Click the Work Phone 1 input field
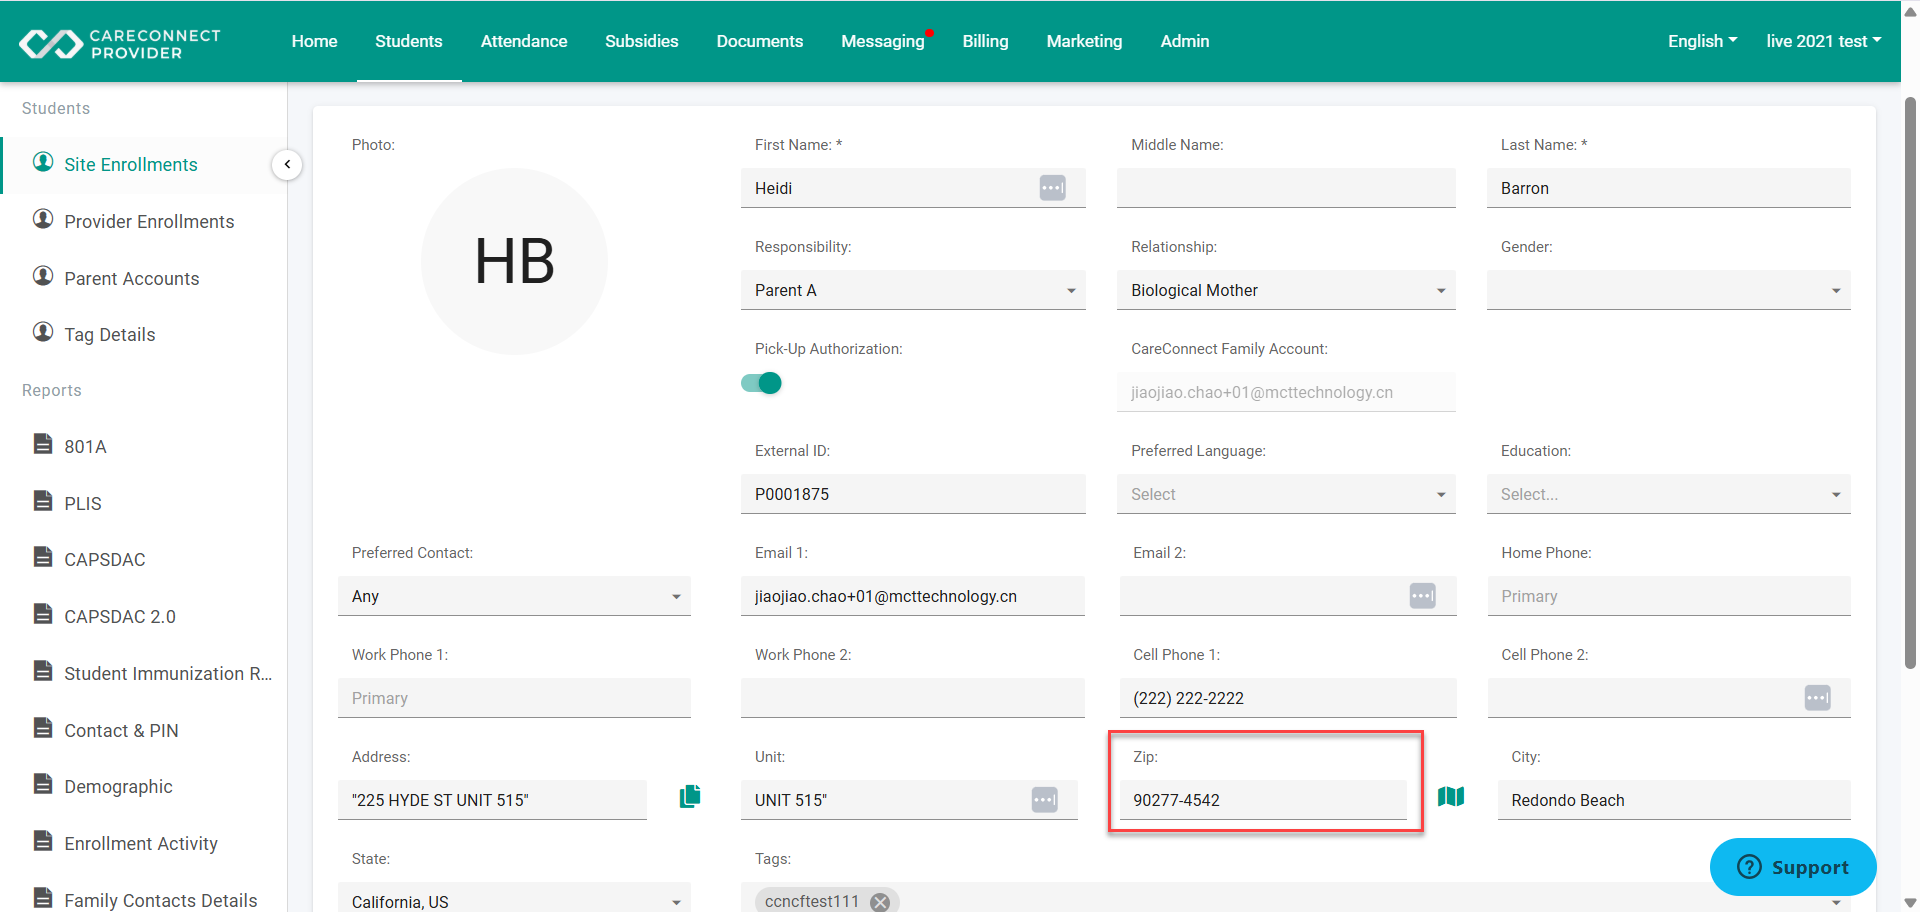The image size is (1920, 912). (514, 698)
